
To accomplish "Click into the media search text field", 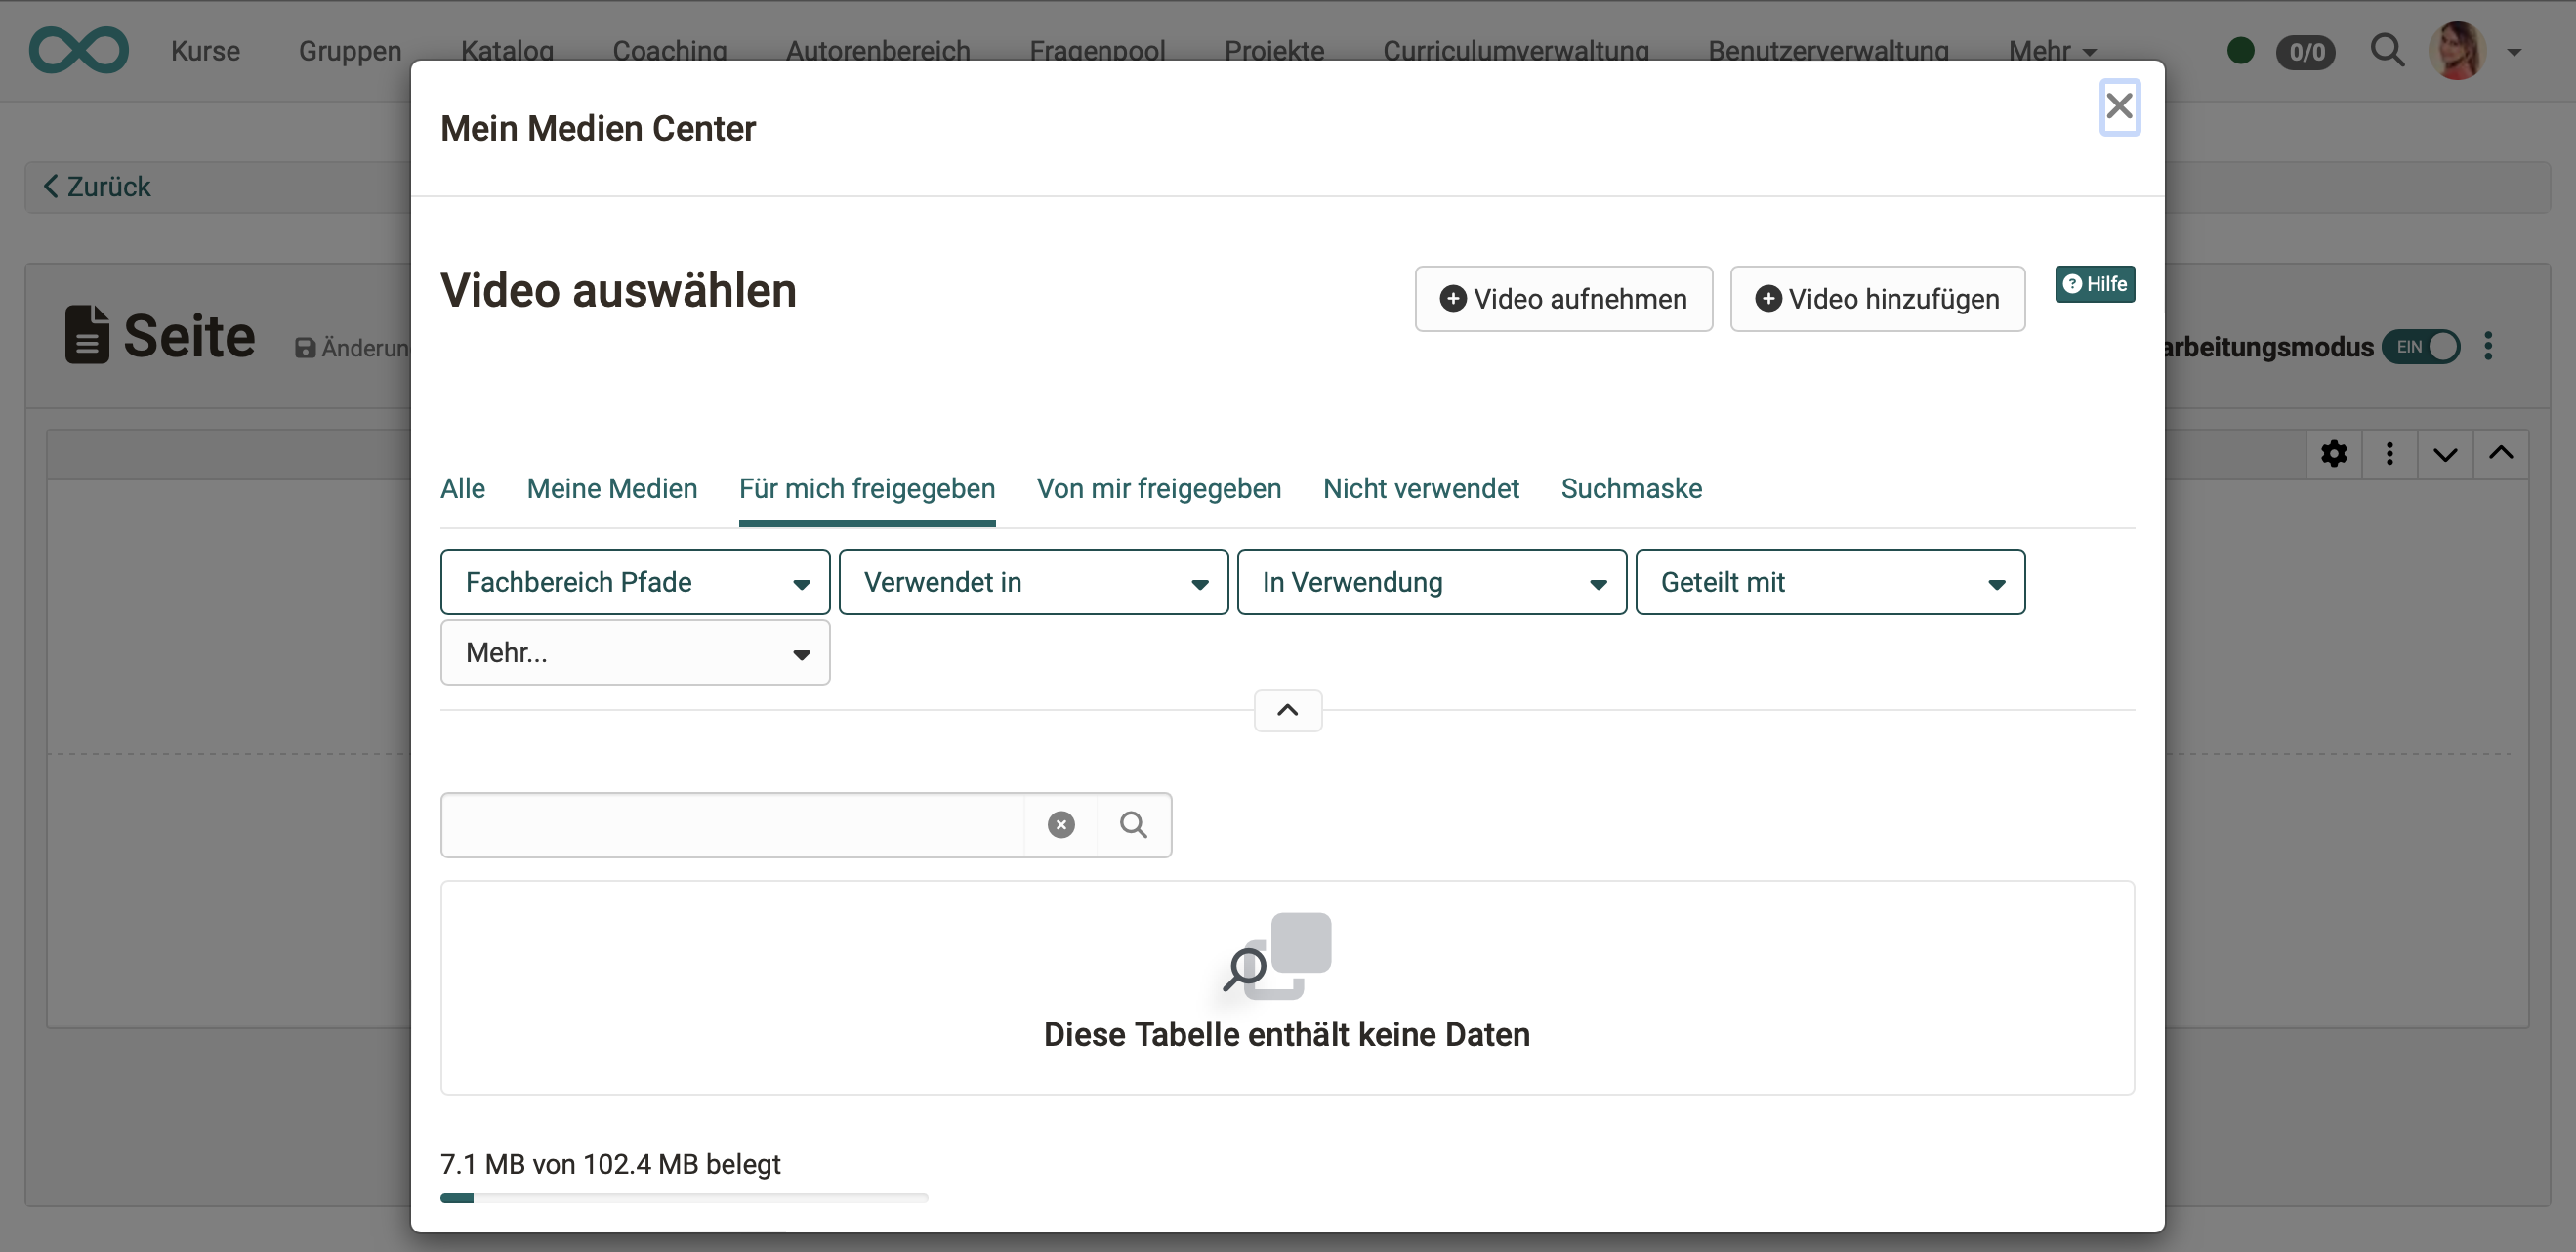I will click(x=733, y=825).
